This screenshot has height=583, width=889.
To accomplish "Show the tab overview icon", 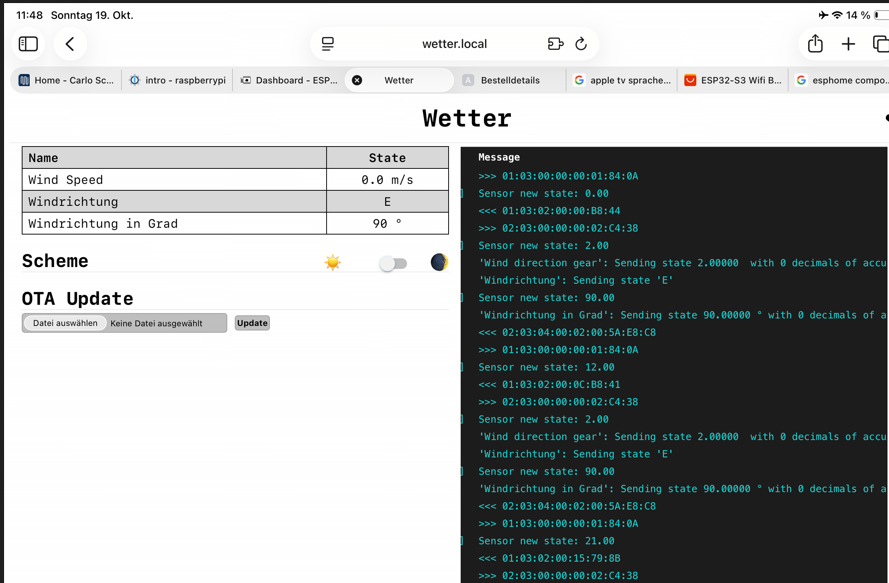I will [880, 44].
